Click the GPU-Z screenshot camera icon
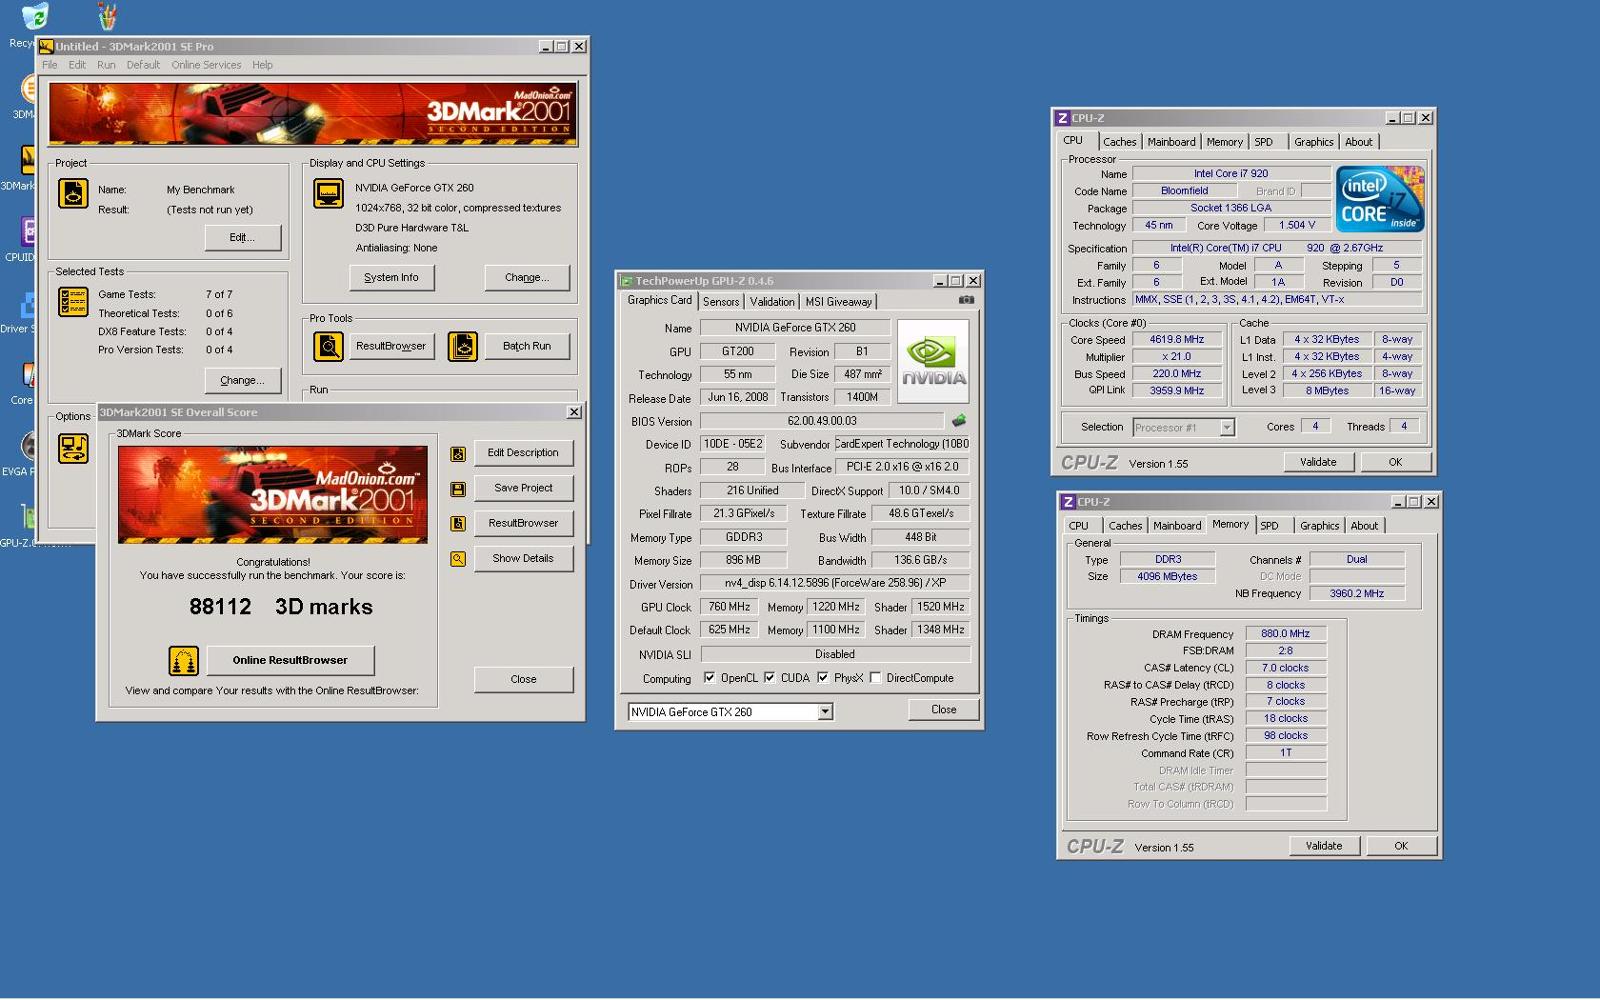Screen dimensions: 1600x1000 click(966, 300)
